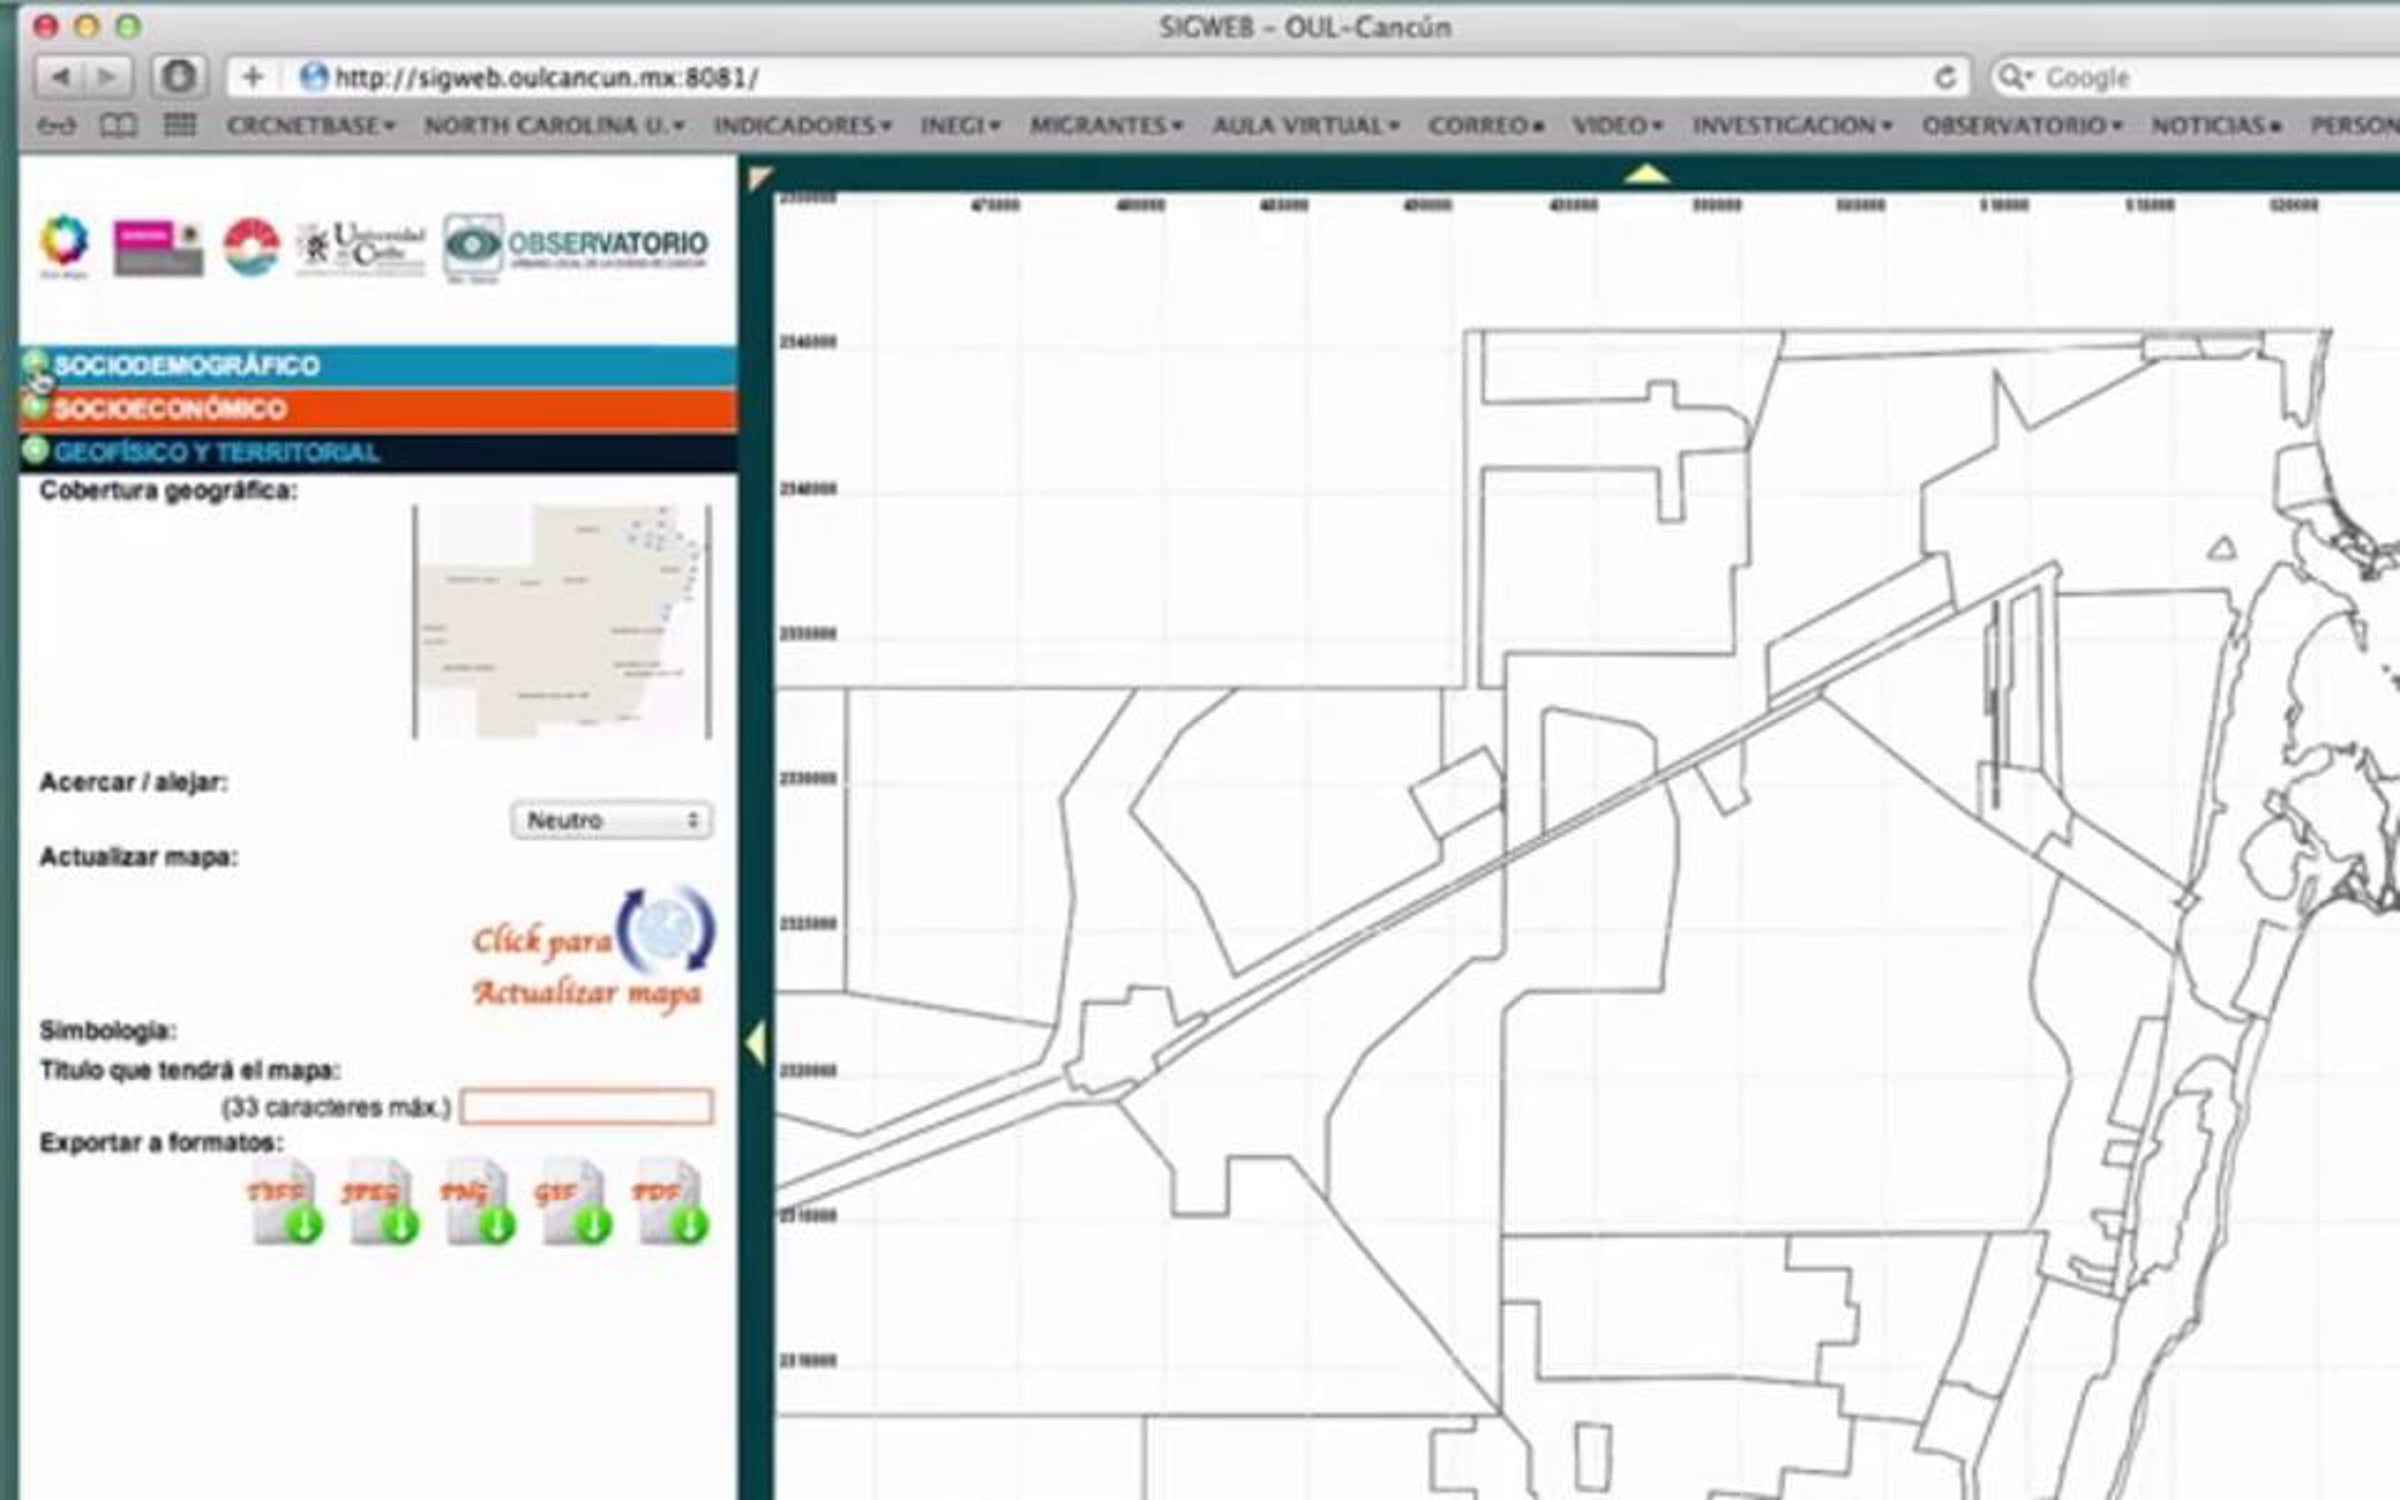Open the NOTICIAS bookmark
Image resolution: width=2400 pixels, height=1500 pixels.
point(2216,126)
